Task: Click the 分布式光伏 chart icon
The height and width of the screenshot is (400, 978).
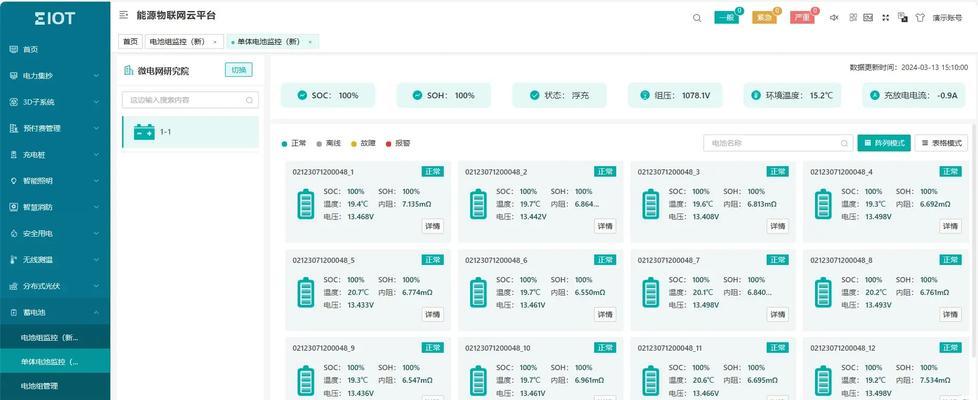Action: point(14,286)
